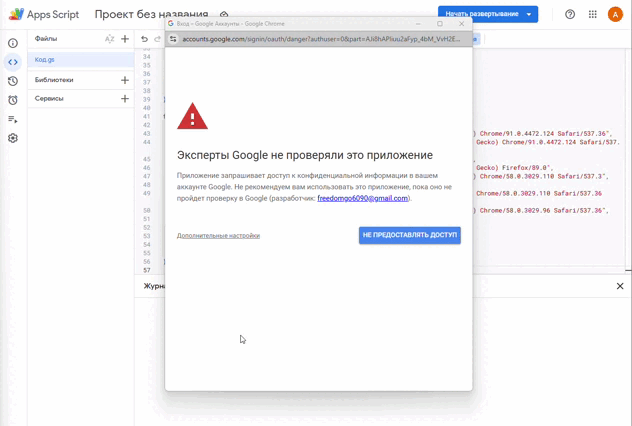
Task: Open the Overview info icon in sidebar
Action: coord(13,43)
